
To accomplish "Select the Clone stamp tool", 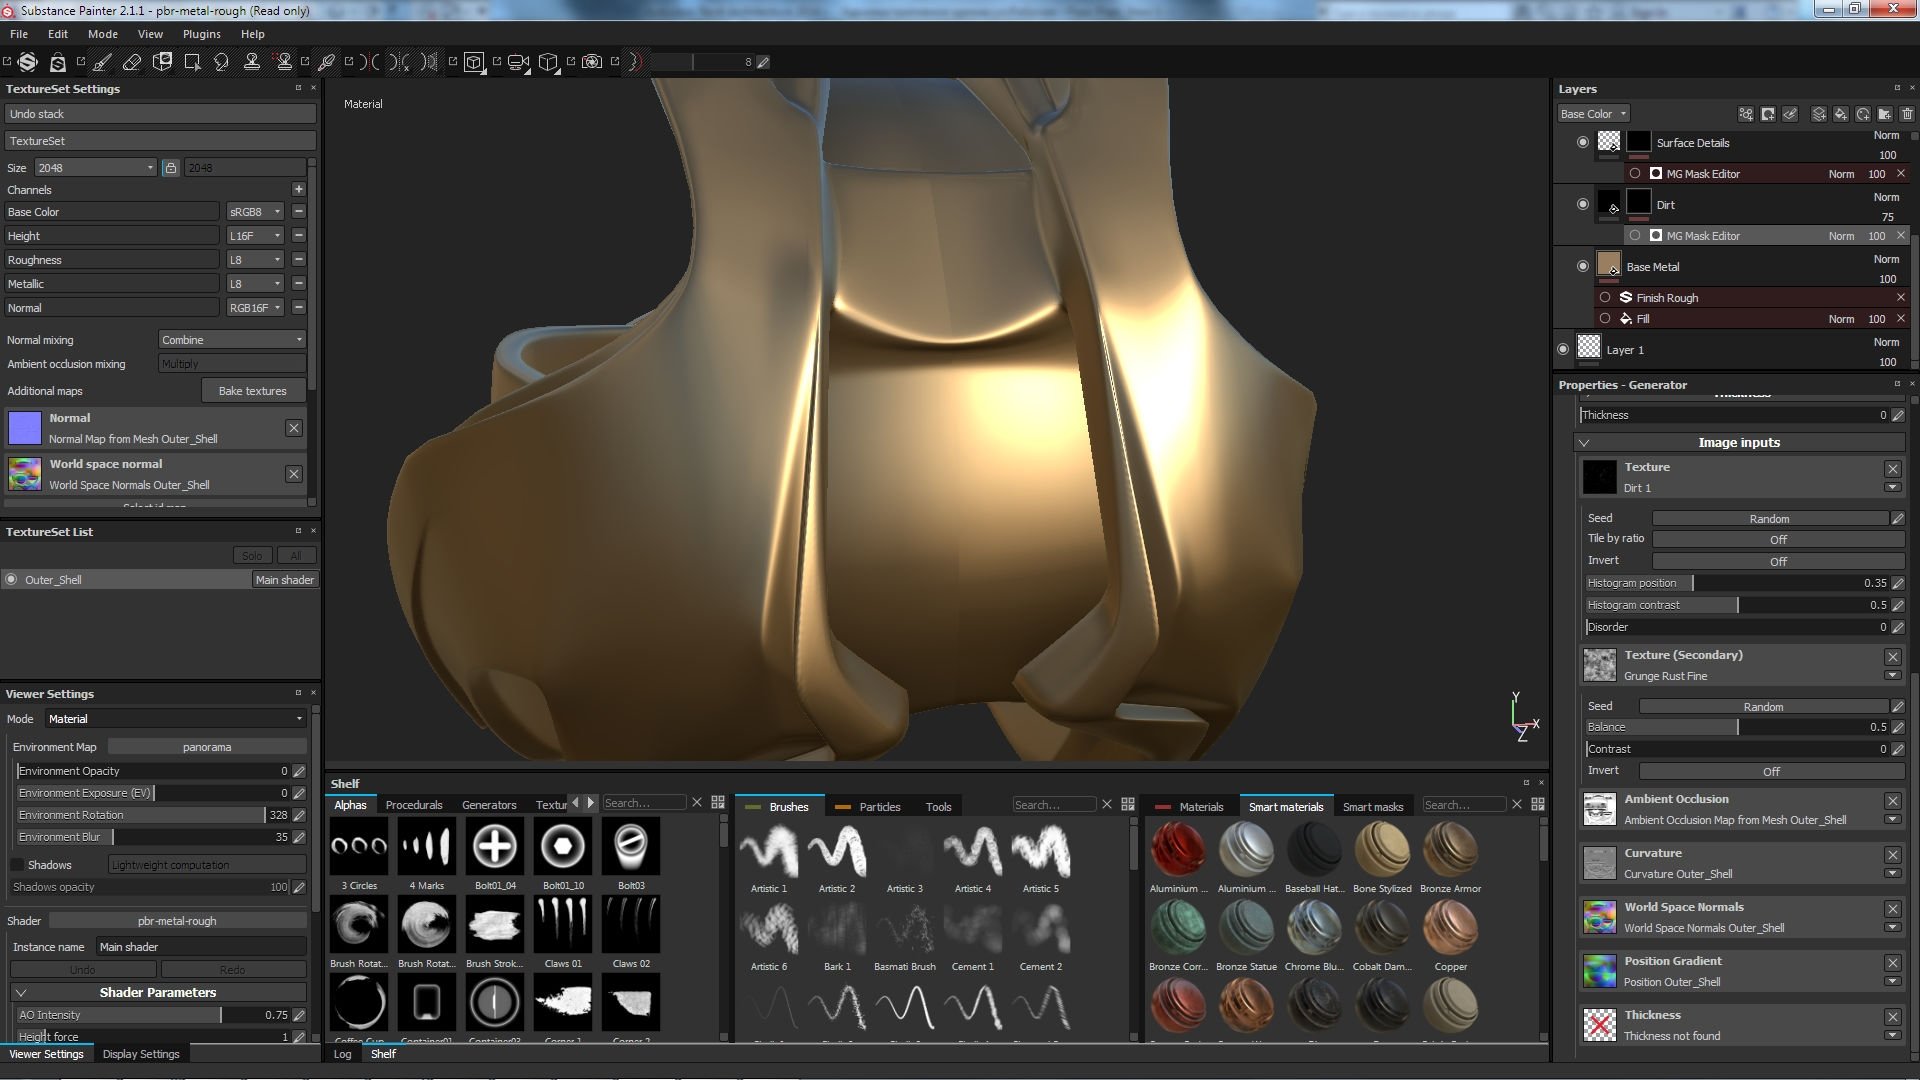I will coord(252,62).
